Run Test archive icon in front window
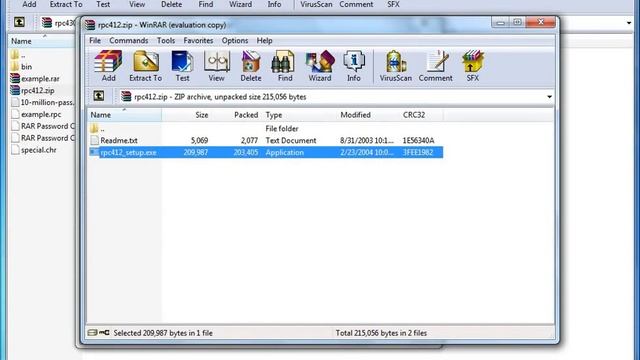Screen dimensions: 640x360 [182, 66]
